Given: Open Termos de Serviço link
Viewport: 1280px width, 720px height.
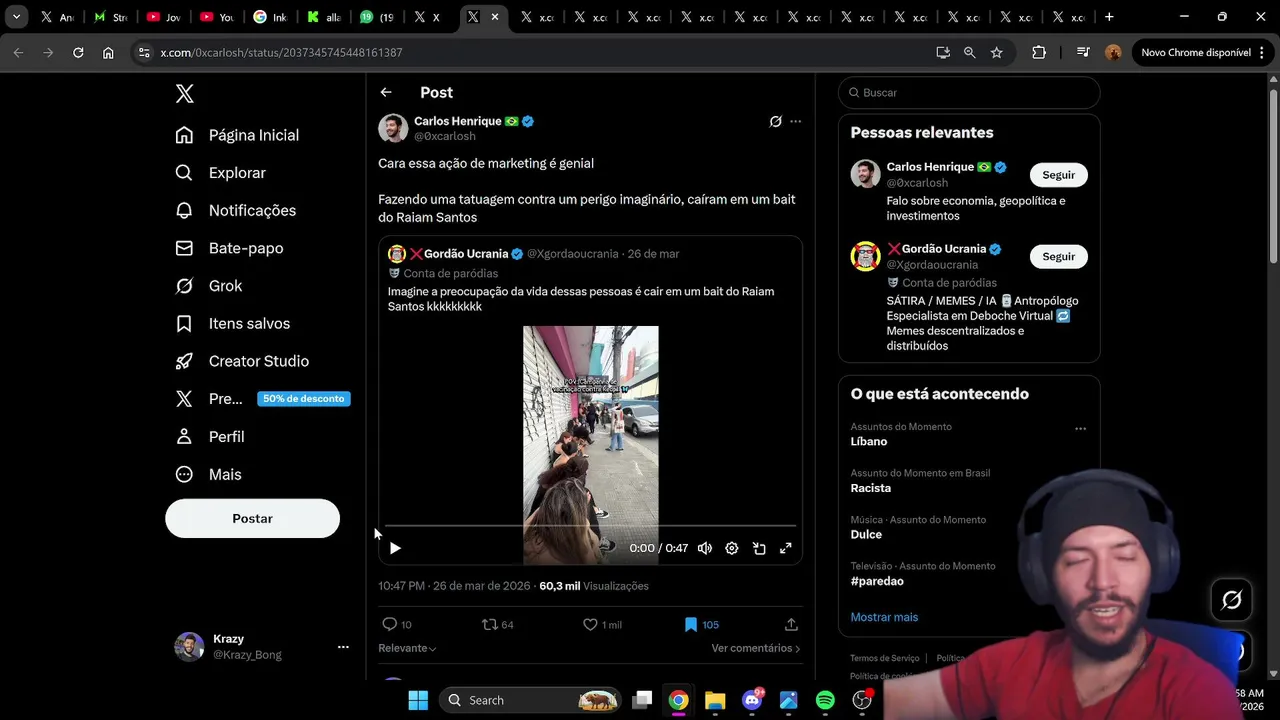Looking at the screenshot, I should coord(884,658).
